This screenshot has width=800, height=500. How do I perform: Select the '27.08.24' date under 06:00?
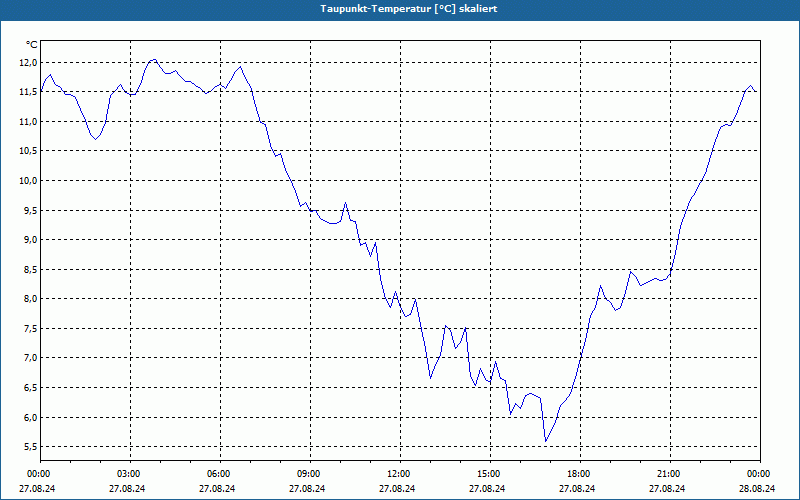[217, 488]
